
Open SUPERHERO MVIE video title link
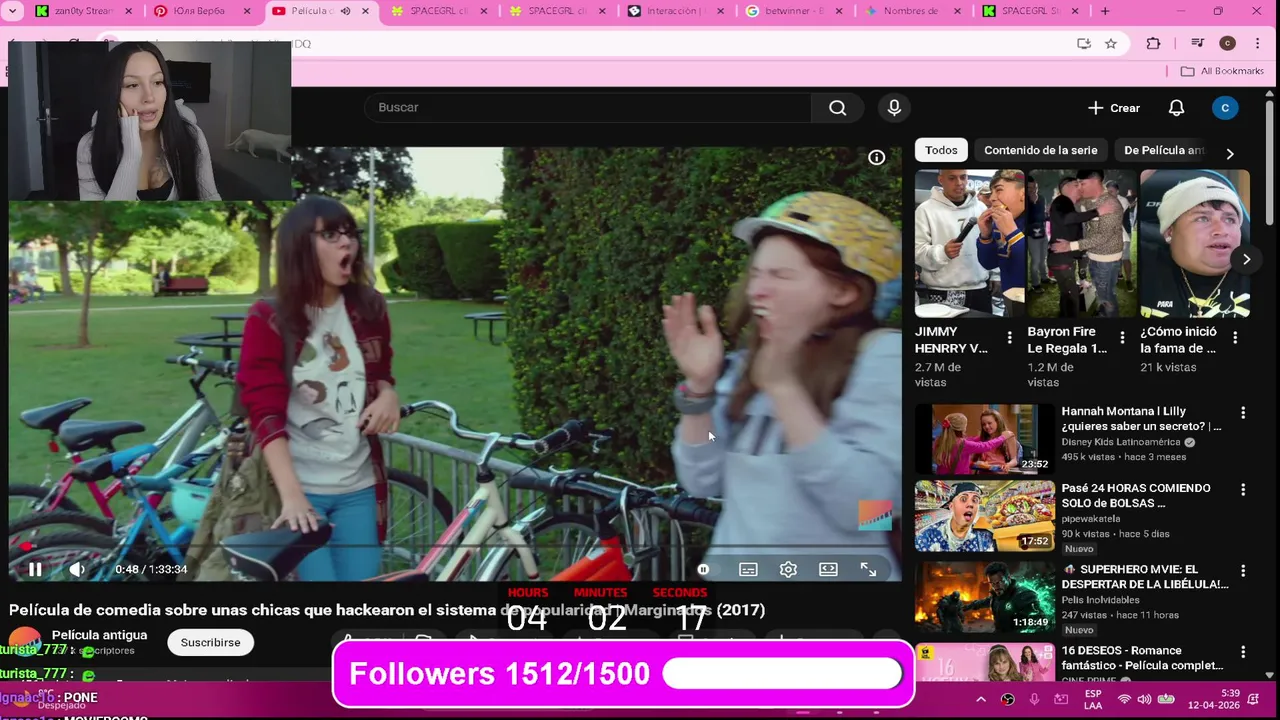pos(1145,577)
